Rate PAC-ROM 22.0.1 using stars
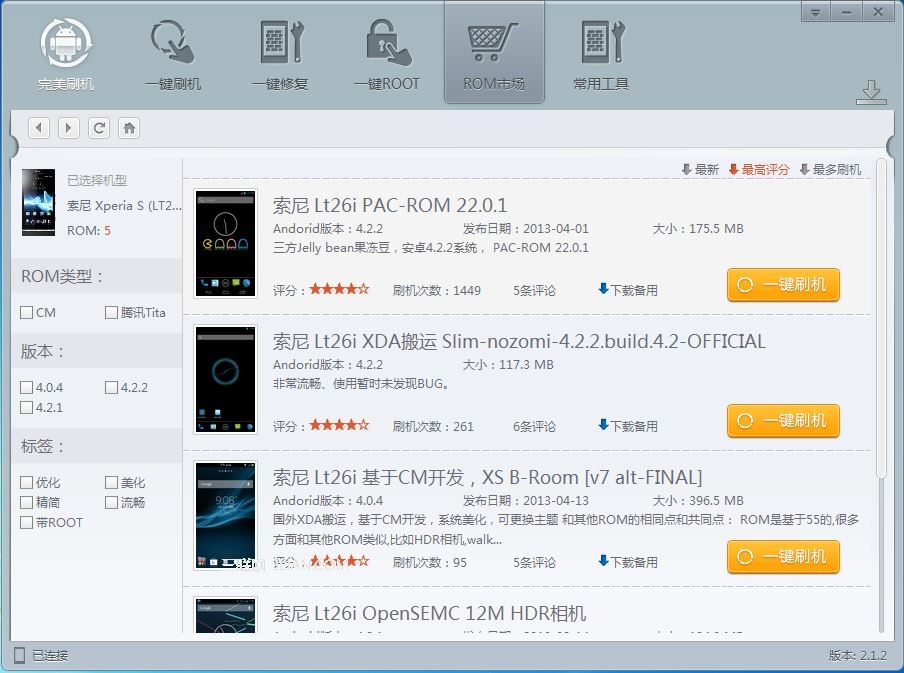904x673 pixels. click(x=340, y=289)
